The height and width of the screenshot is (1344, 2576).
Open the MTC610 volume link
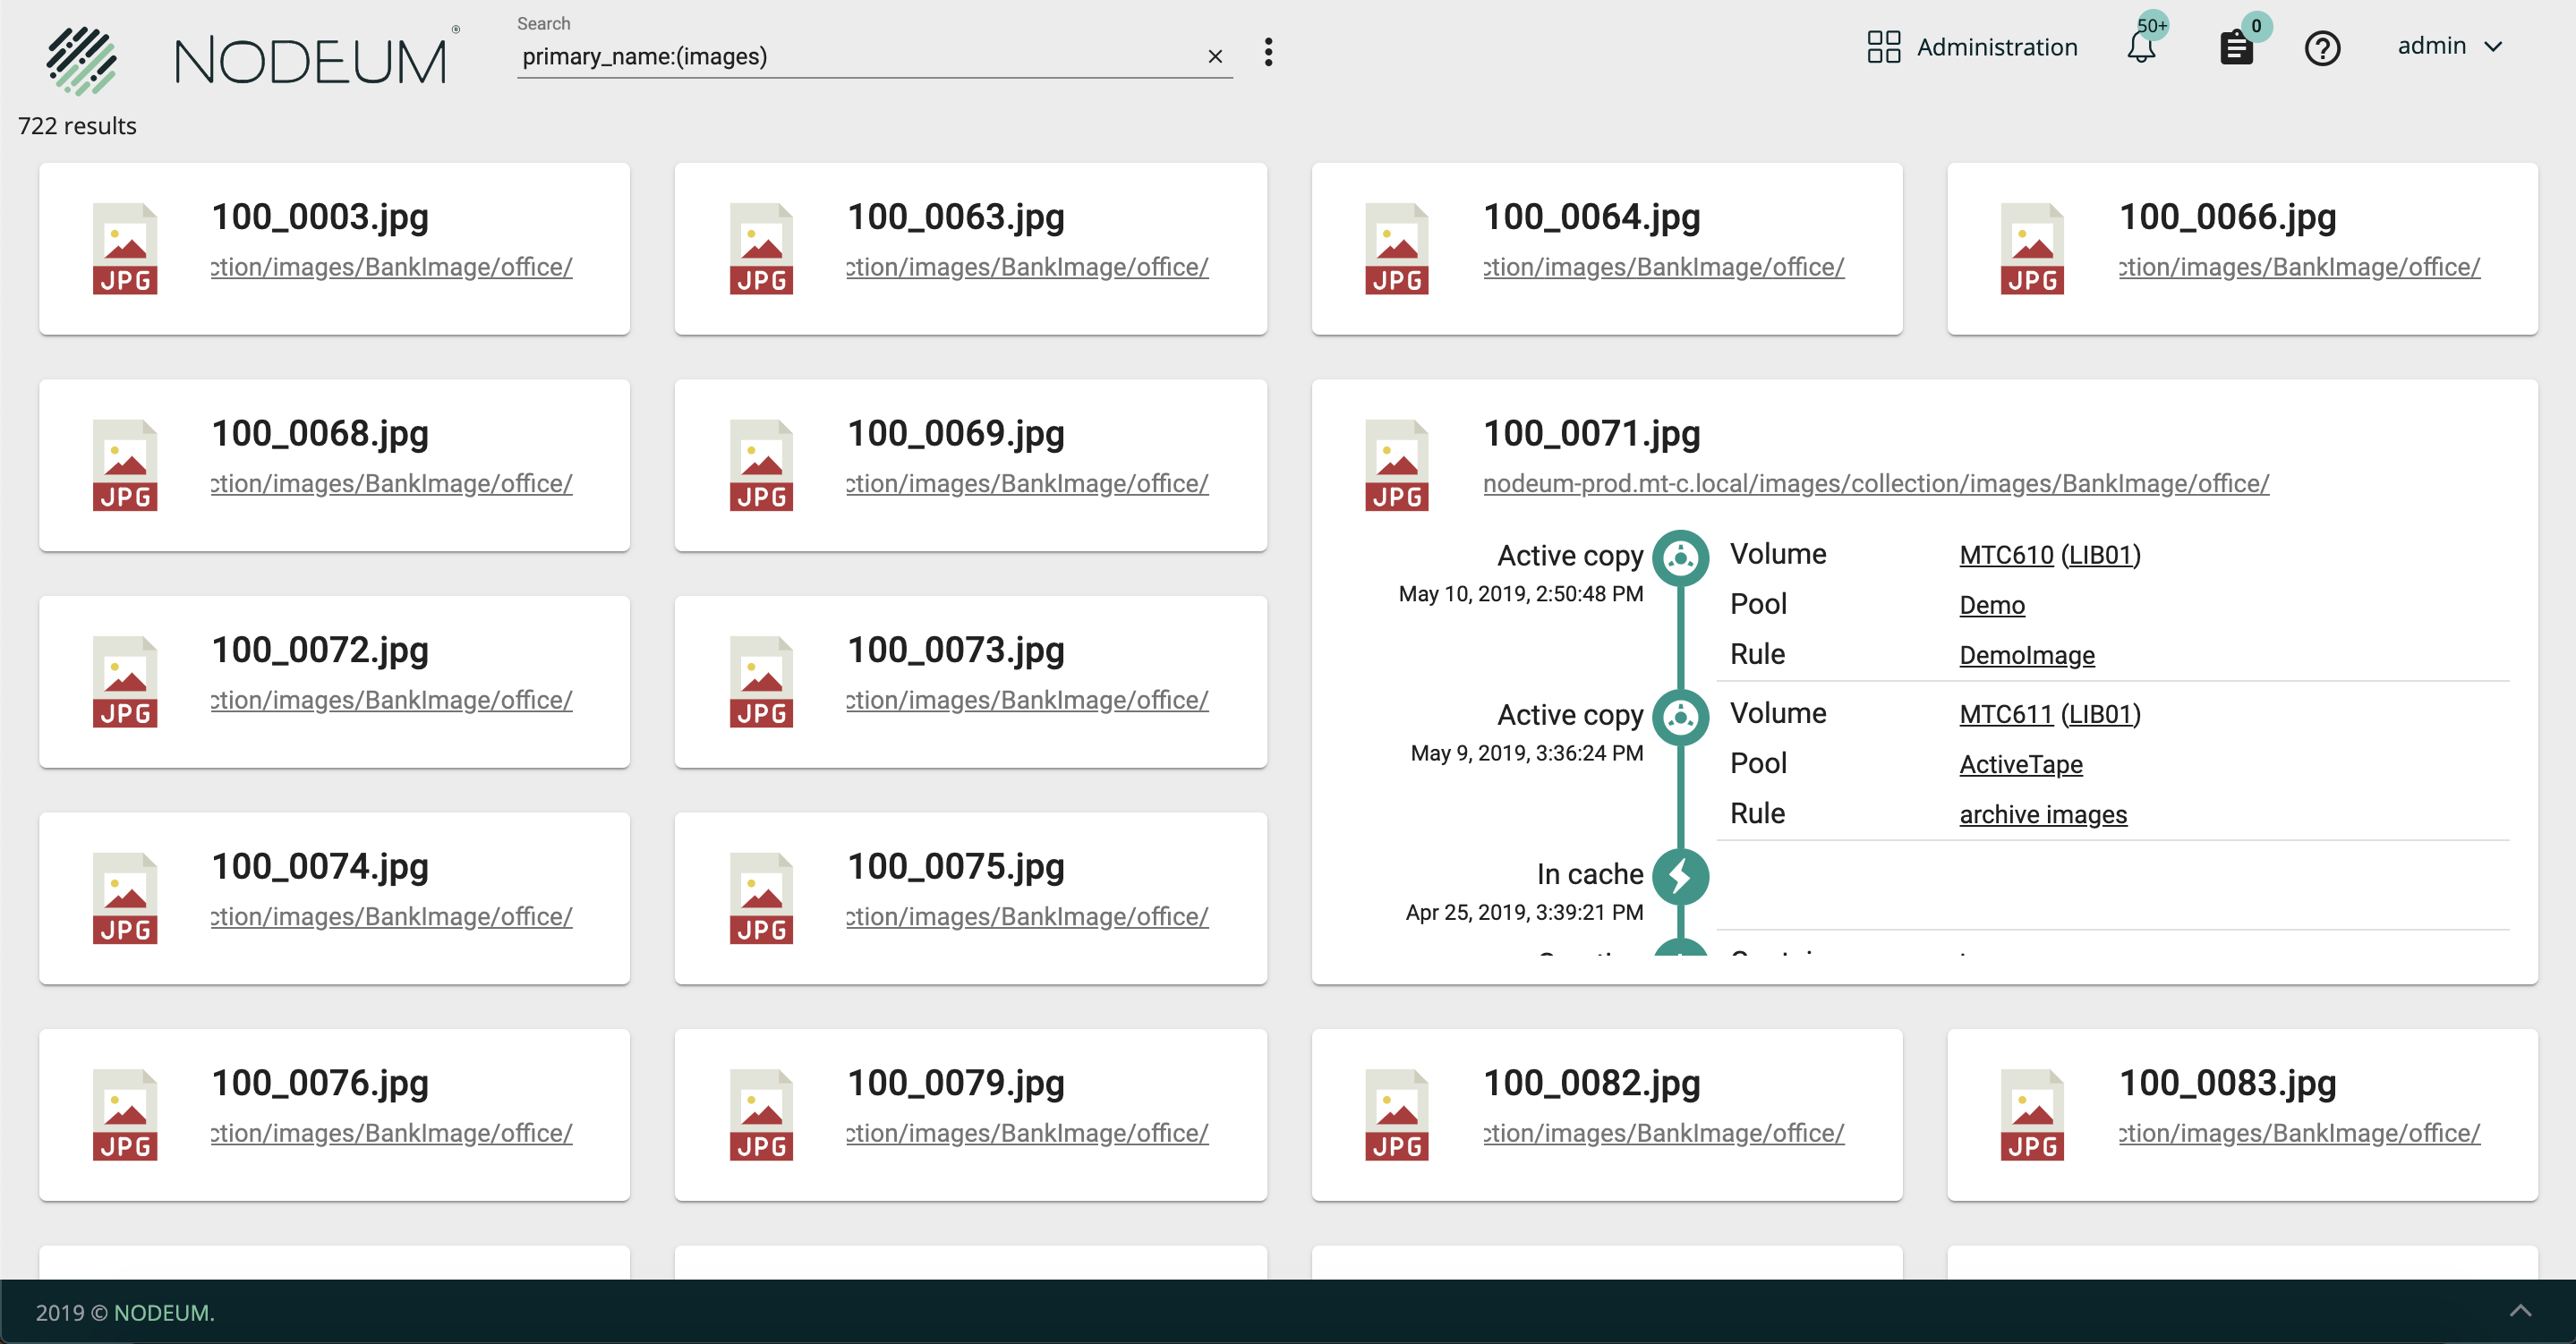[2006, 555]
